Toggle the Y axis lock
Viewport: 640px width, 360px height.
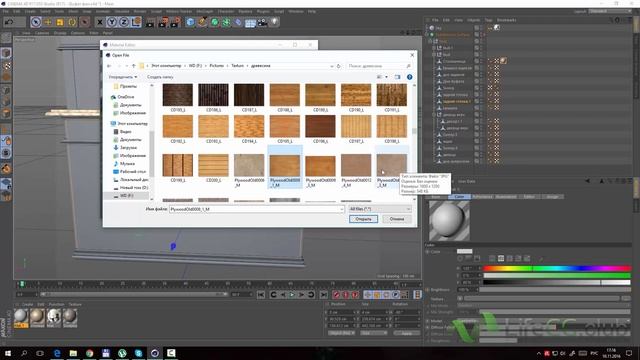click(x=111, y=22)
